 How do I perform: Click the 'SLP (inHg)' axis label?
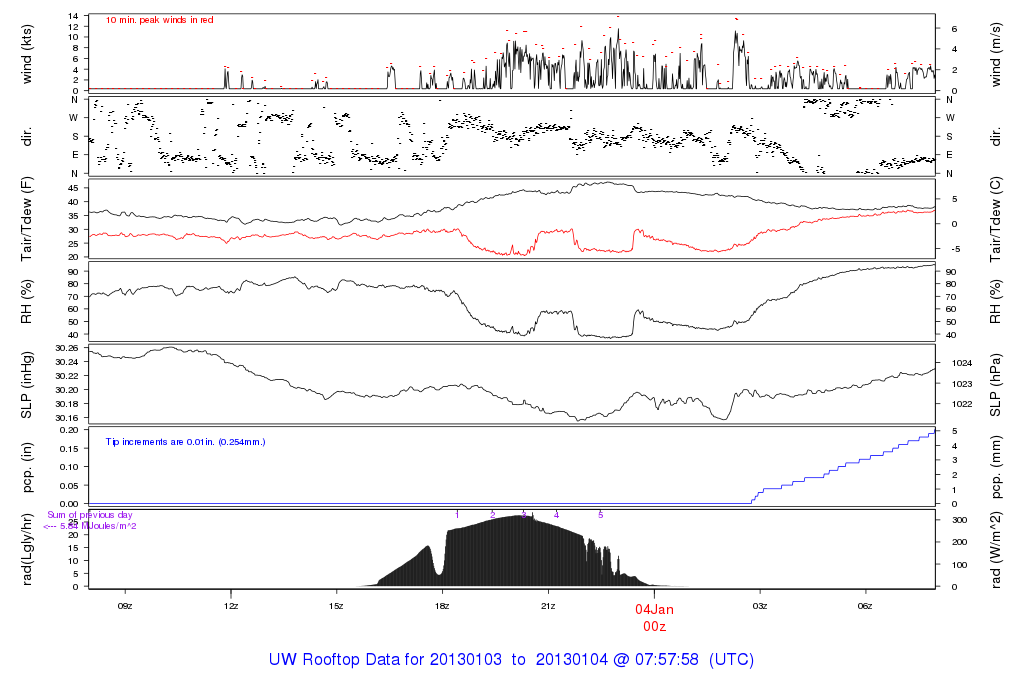27,385
